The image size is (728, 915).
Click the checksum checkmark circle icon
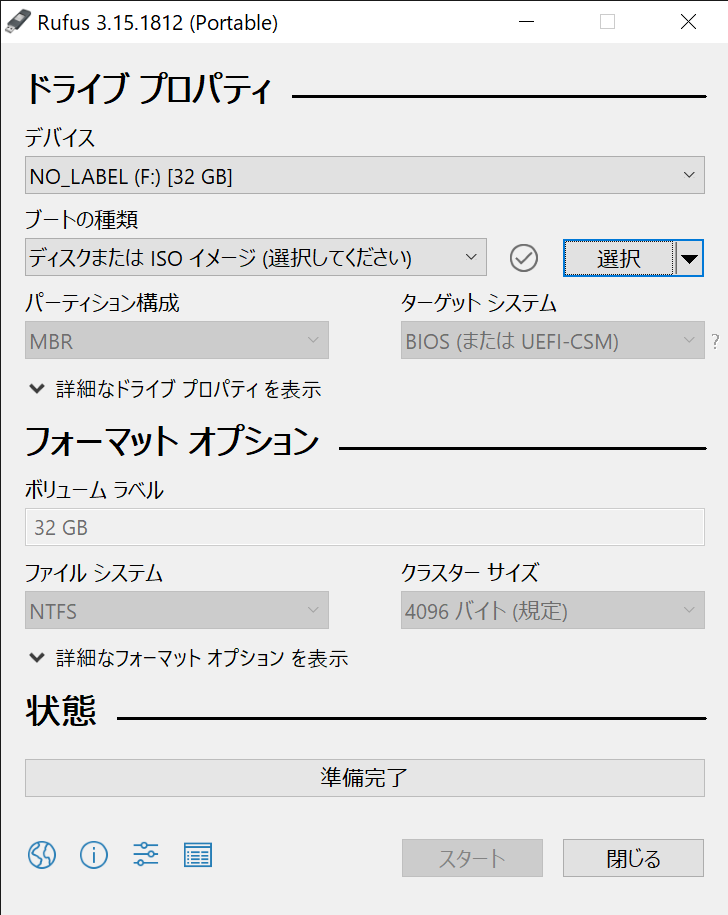click(x=524, y=258)
